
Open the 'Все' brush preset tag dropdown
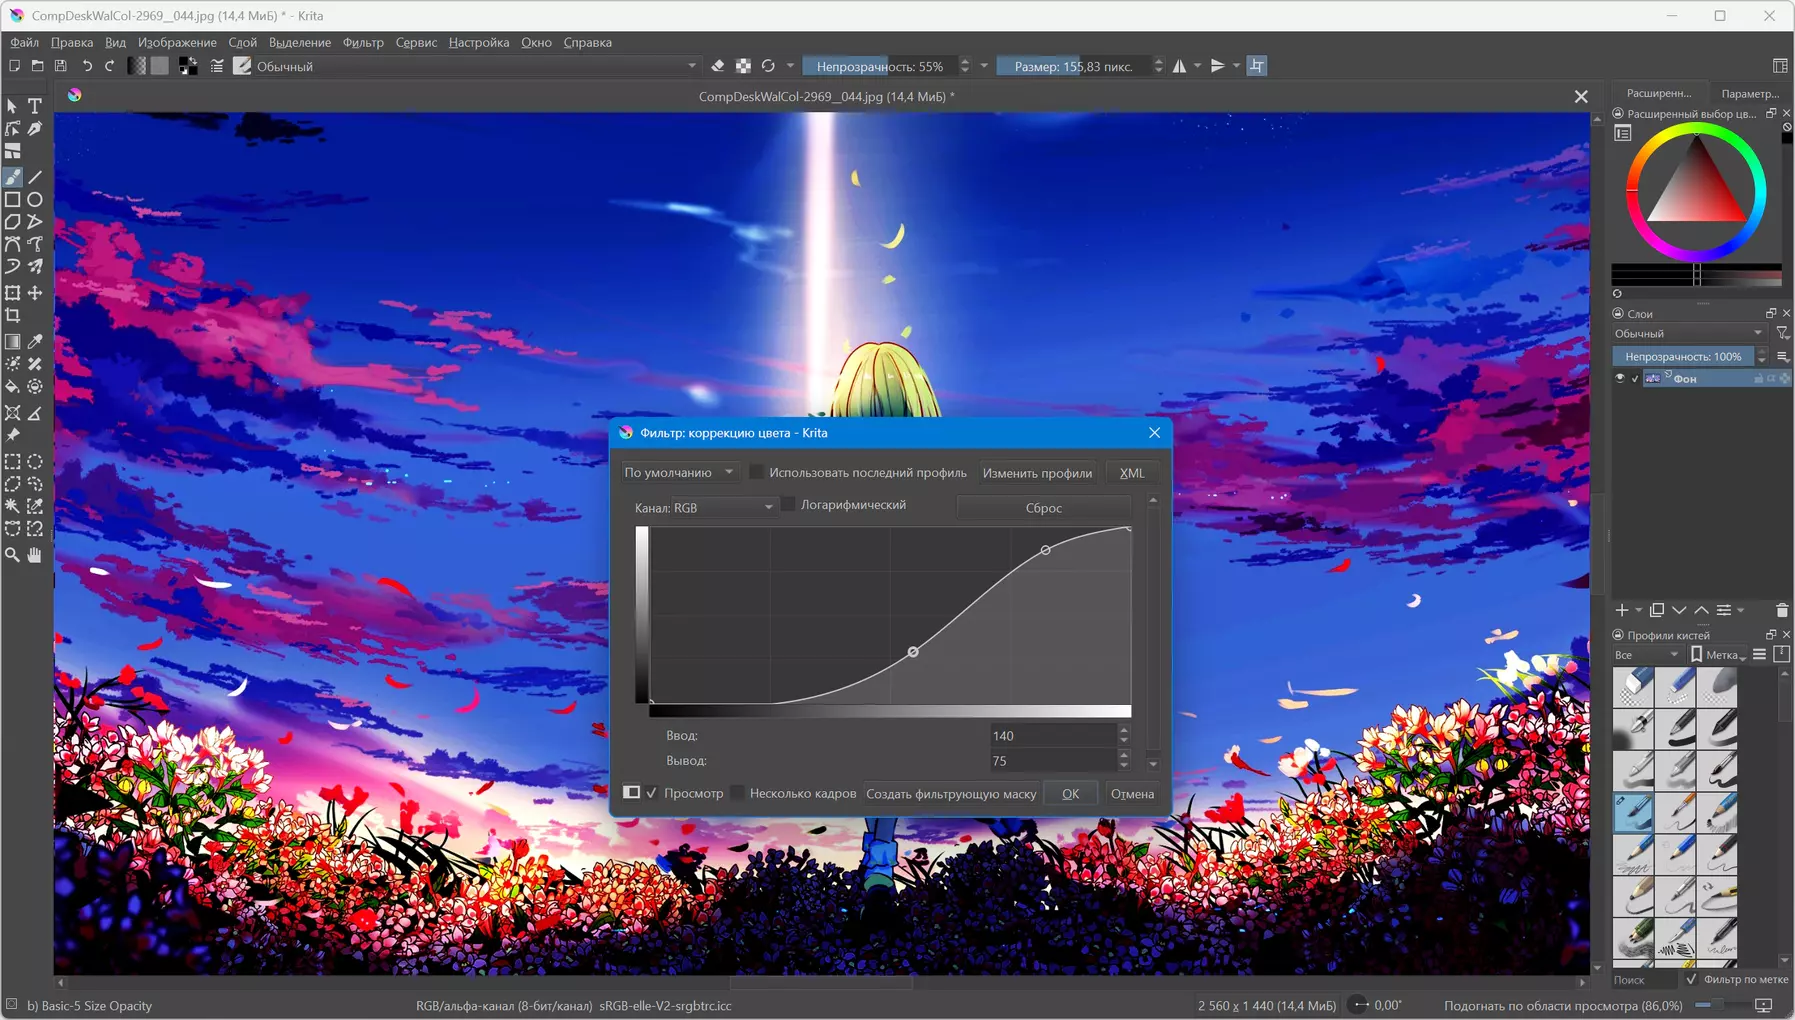click(x=1647, y=655)
